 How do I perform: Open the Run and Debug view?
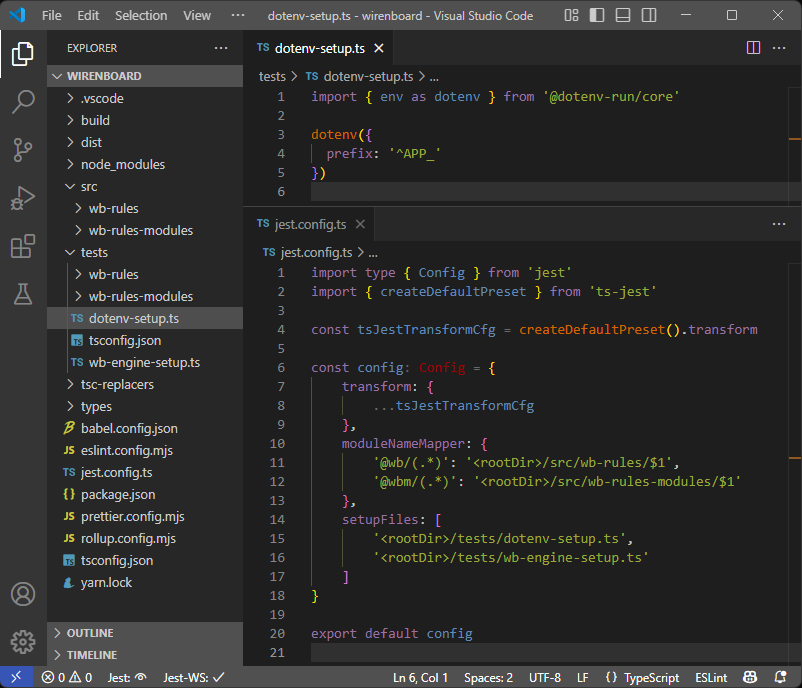(23, 197)
